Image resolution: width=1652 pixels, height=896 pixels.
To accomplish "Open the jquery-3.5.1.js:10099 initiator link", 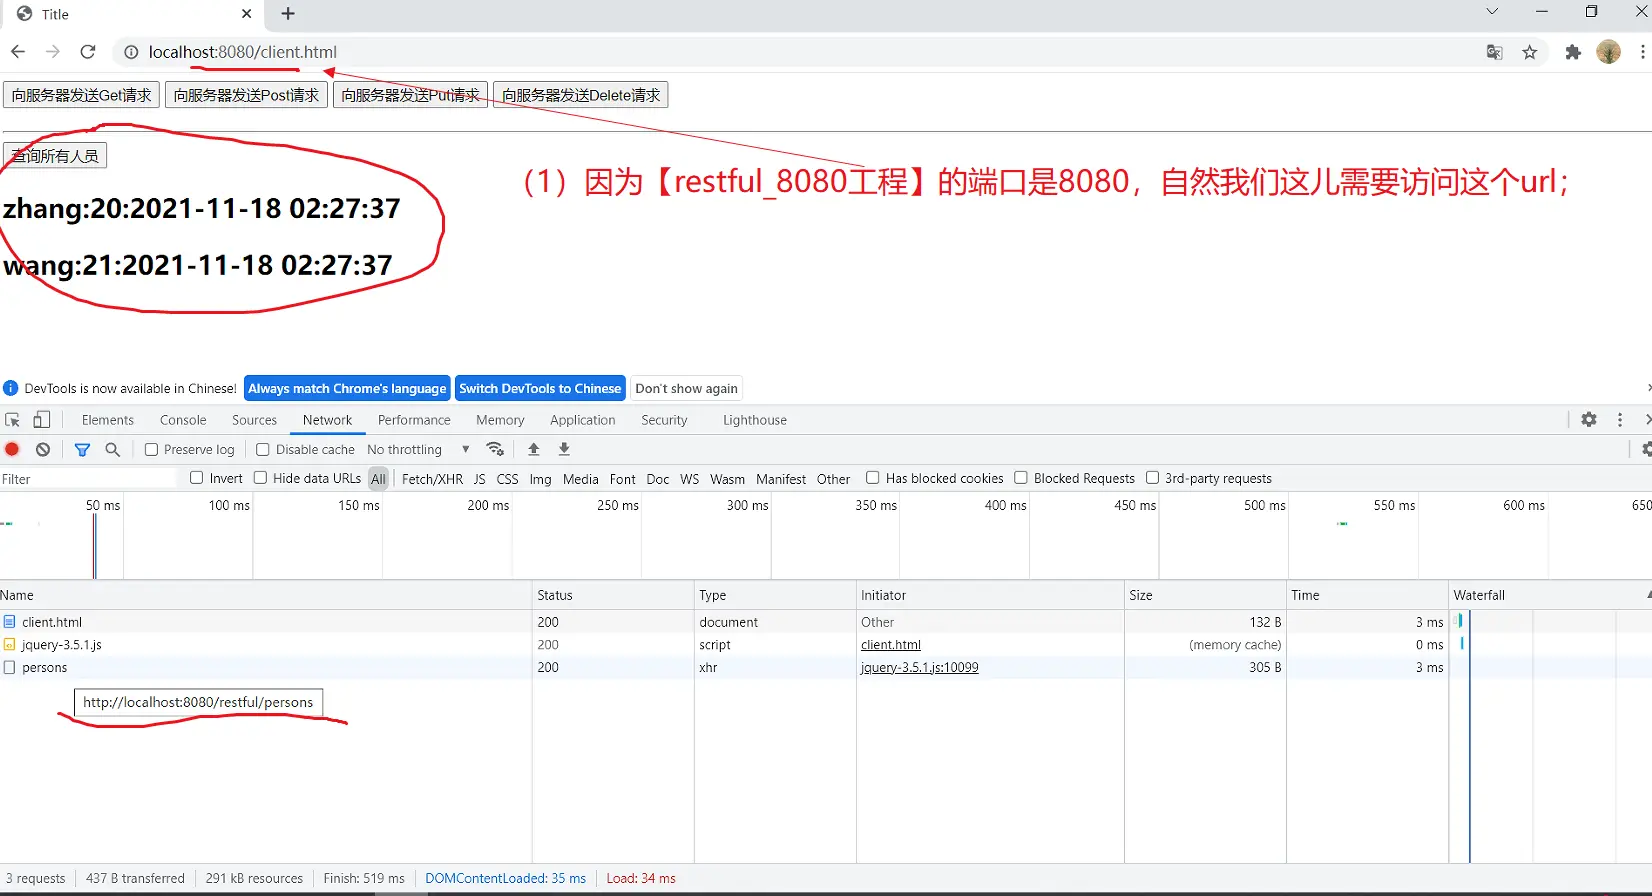I will pos(919,667).
